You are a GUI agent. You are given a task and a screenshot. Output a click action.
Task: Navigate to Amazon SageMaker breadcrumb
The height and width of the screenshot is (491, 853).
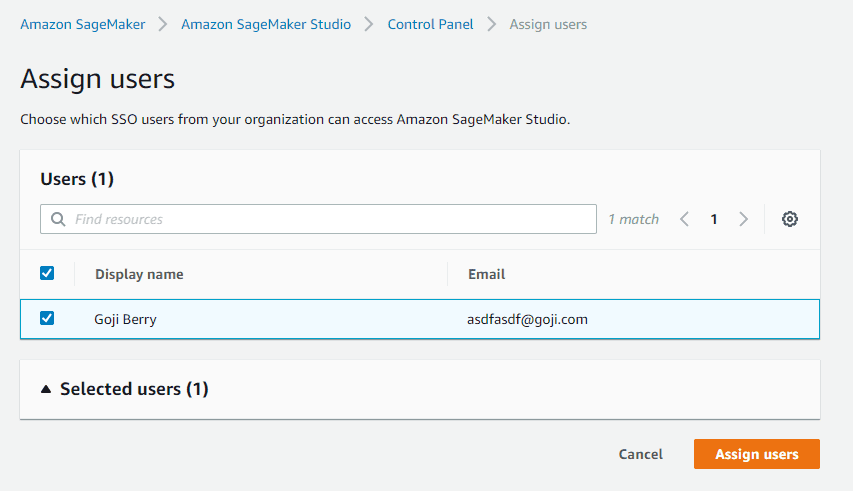point(83,24)
